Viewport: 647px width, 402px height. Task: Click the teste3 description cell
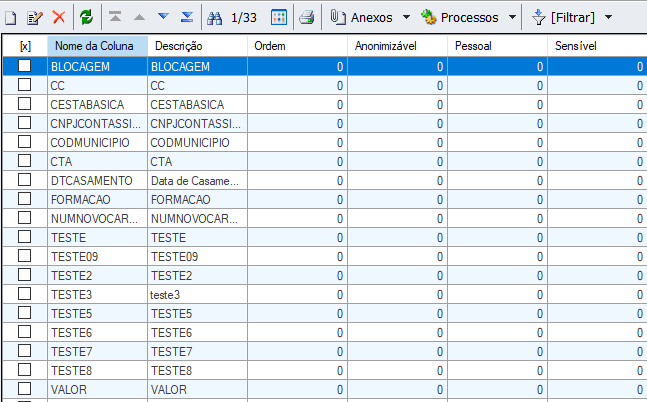tap(197, 294)
